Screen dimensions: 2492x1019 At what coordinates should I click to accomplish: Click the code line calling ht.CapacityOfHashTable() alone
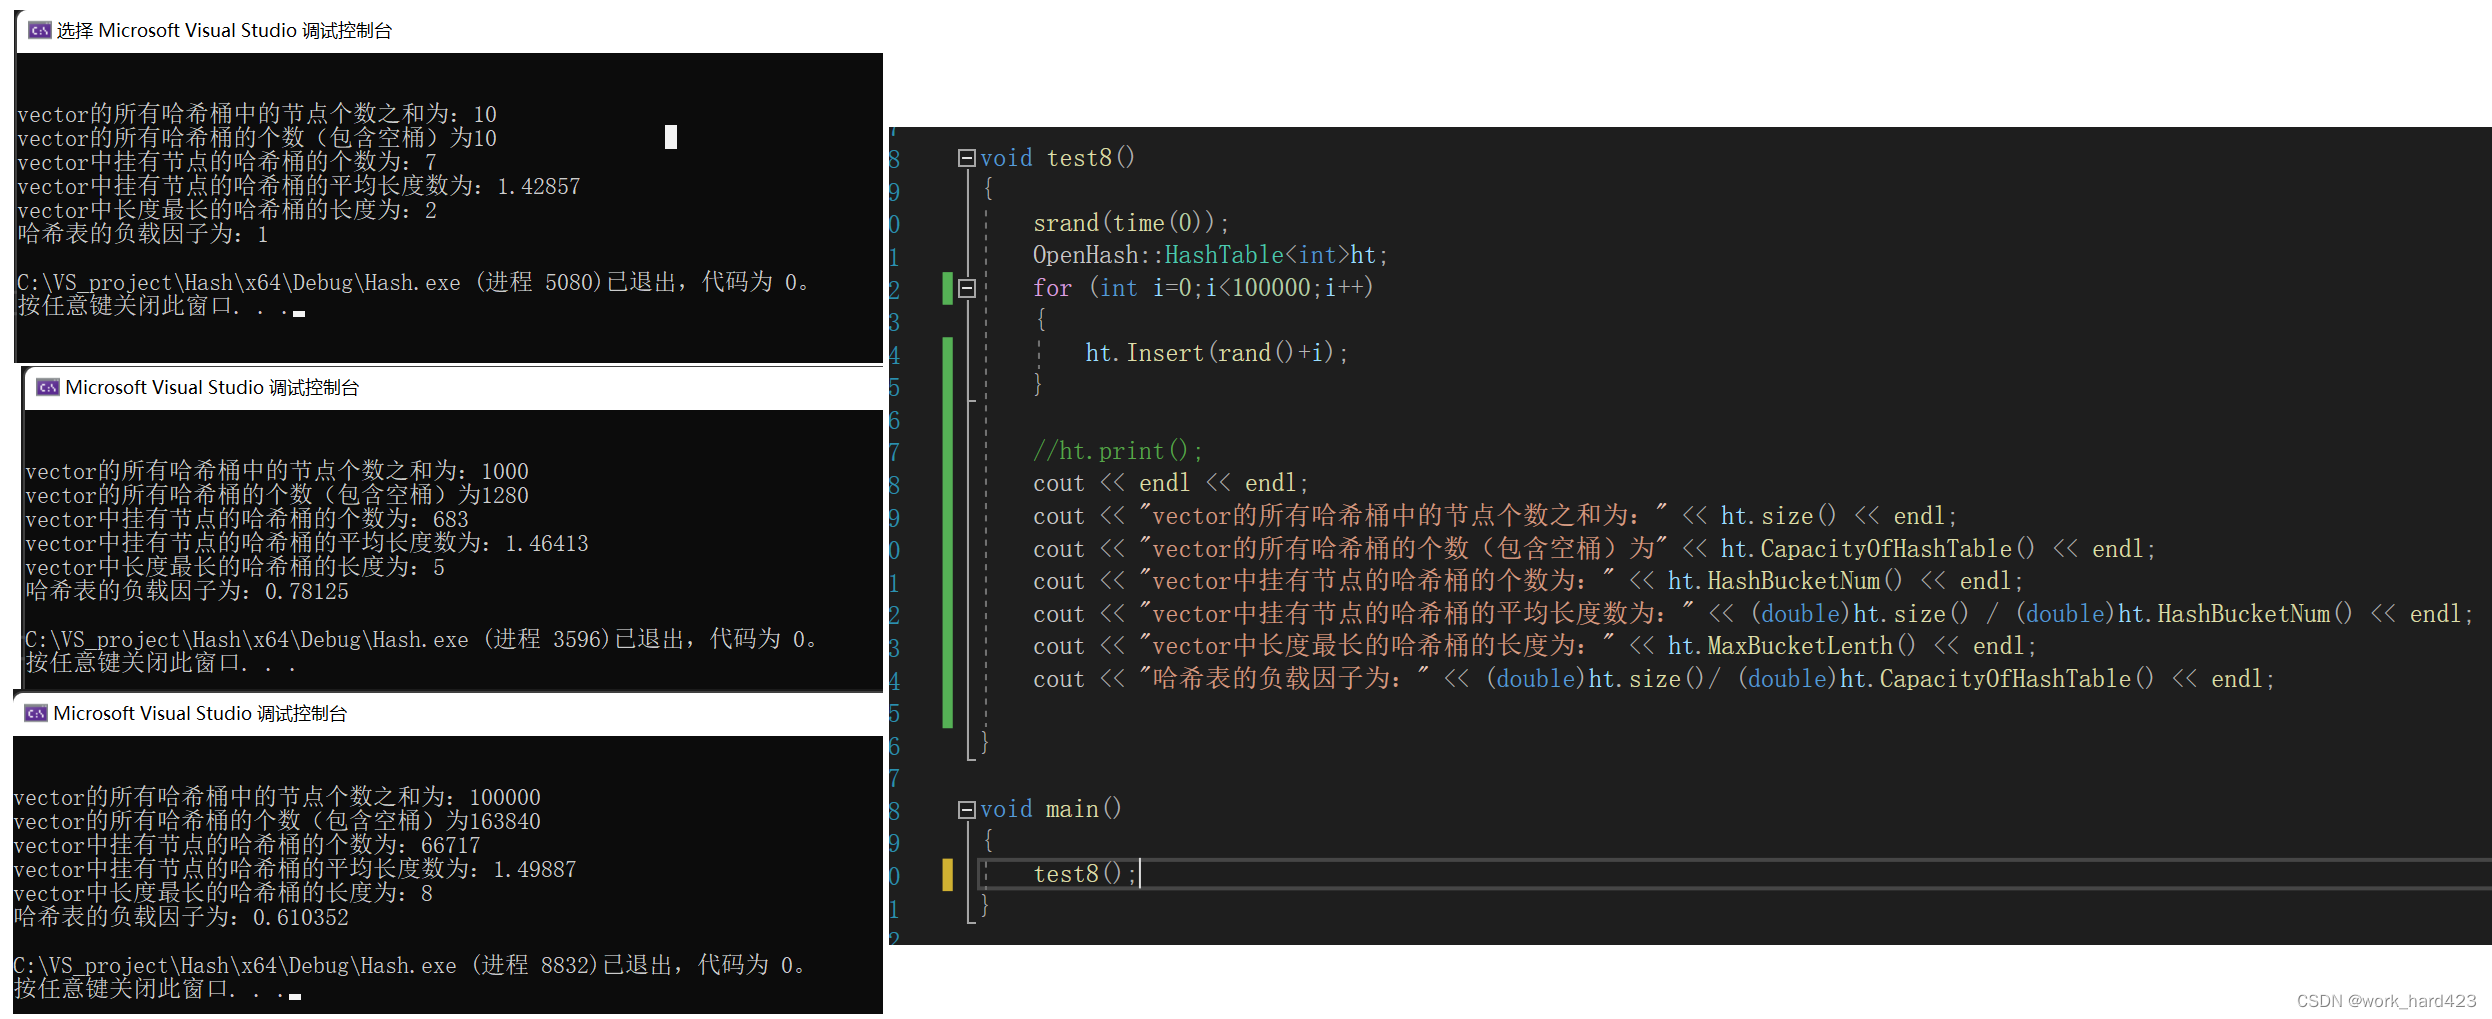(1594, 549)
